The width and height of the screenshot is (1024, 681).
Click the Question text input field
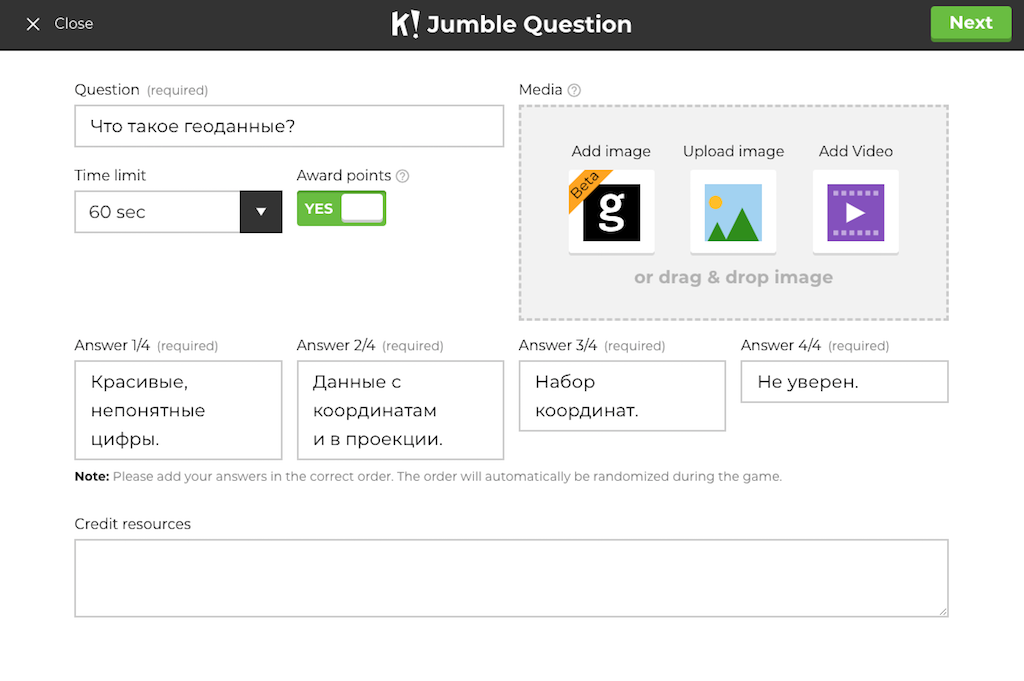click(289, 126)
